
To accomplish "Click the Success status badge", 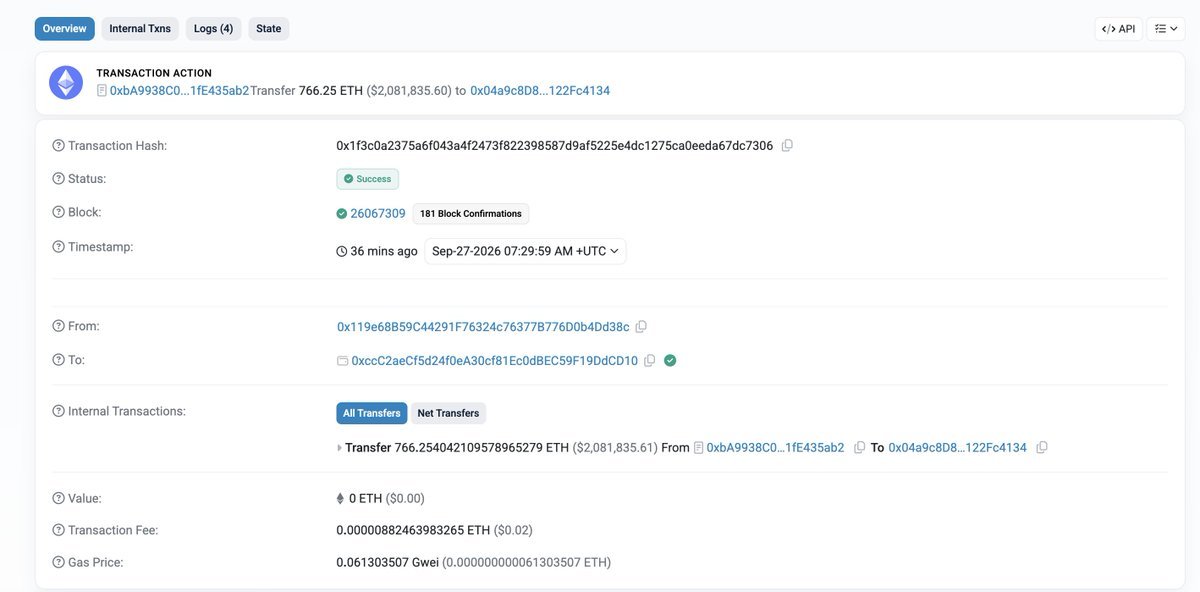I will (x=367, y=179).
